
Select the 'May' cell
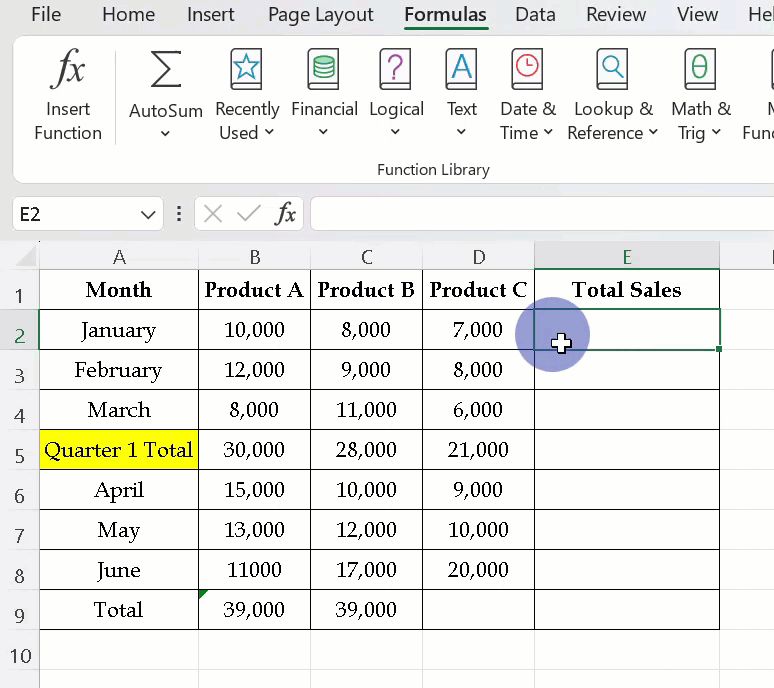(119, 530)
